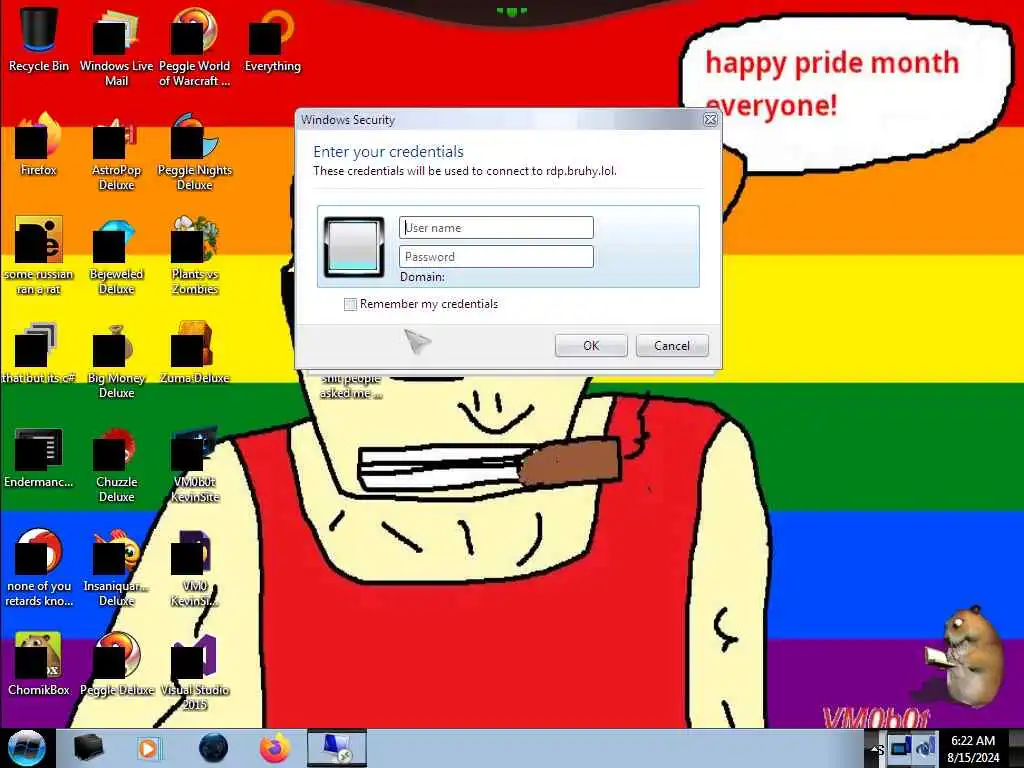Select the Insaniquarium Deluxe desktop icon
This screenshot has width=1024, height=768.
pyautogui.click(x=116, y=568)
